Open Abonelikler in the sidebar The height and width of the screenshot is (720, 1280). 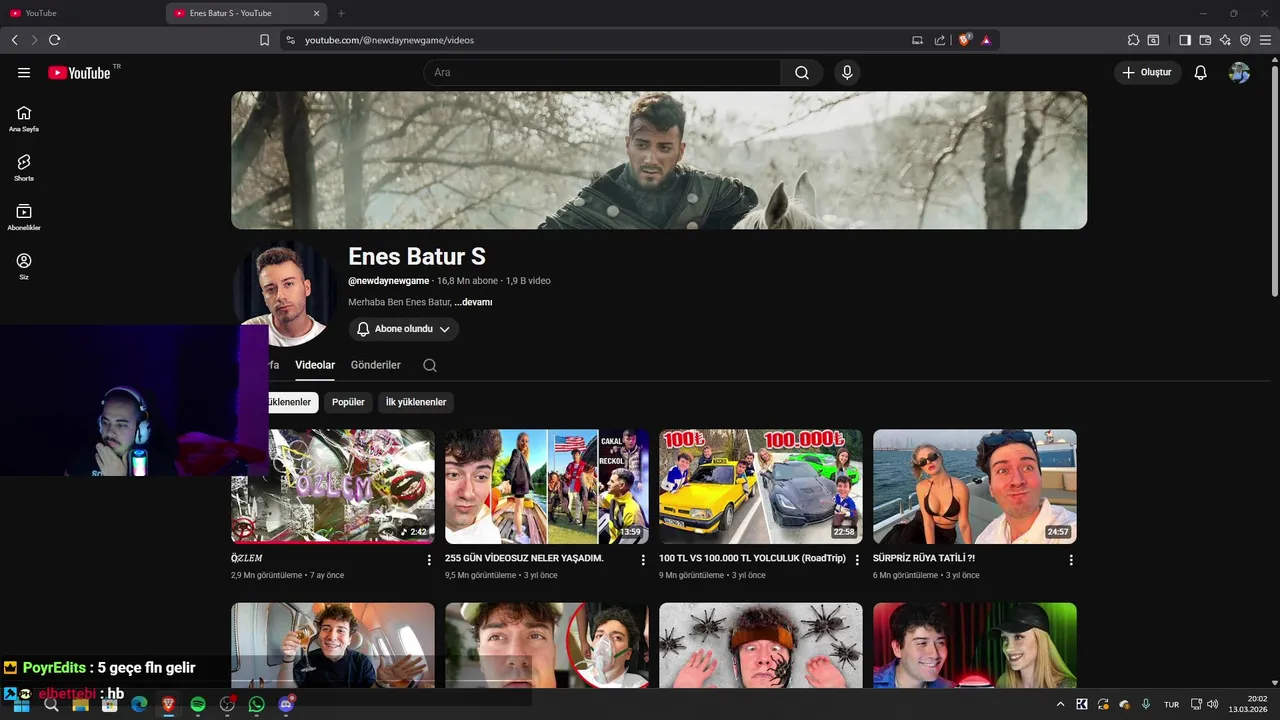[24, 217]
